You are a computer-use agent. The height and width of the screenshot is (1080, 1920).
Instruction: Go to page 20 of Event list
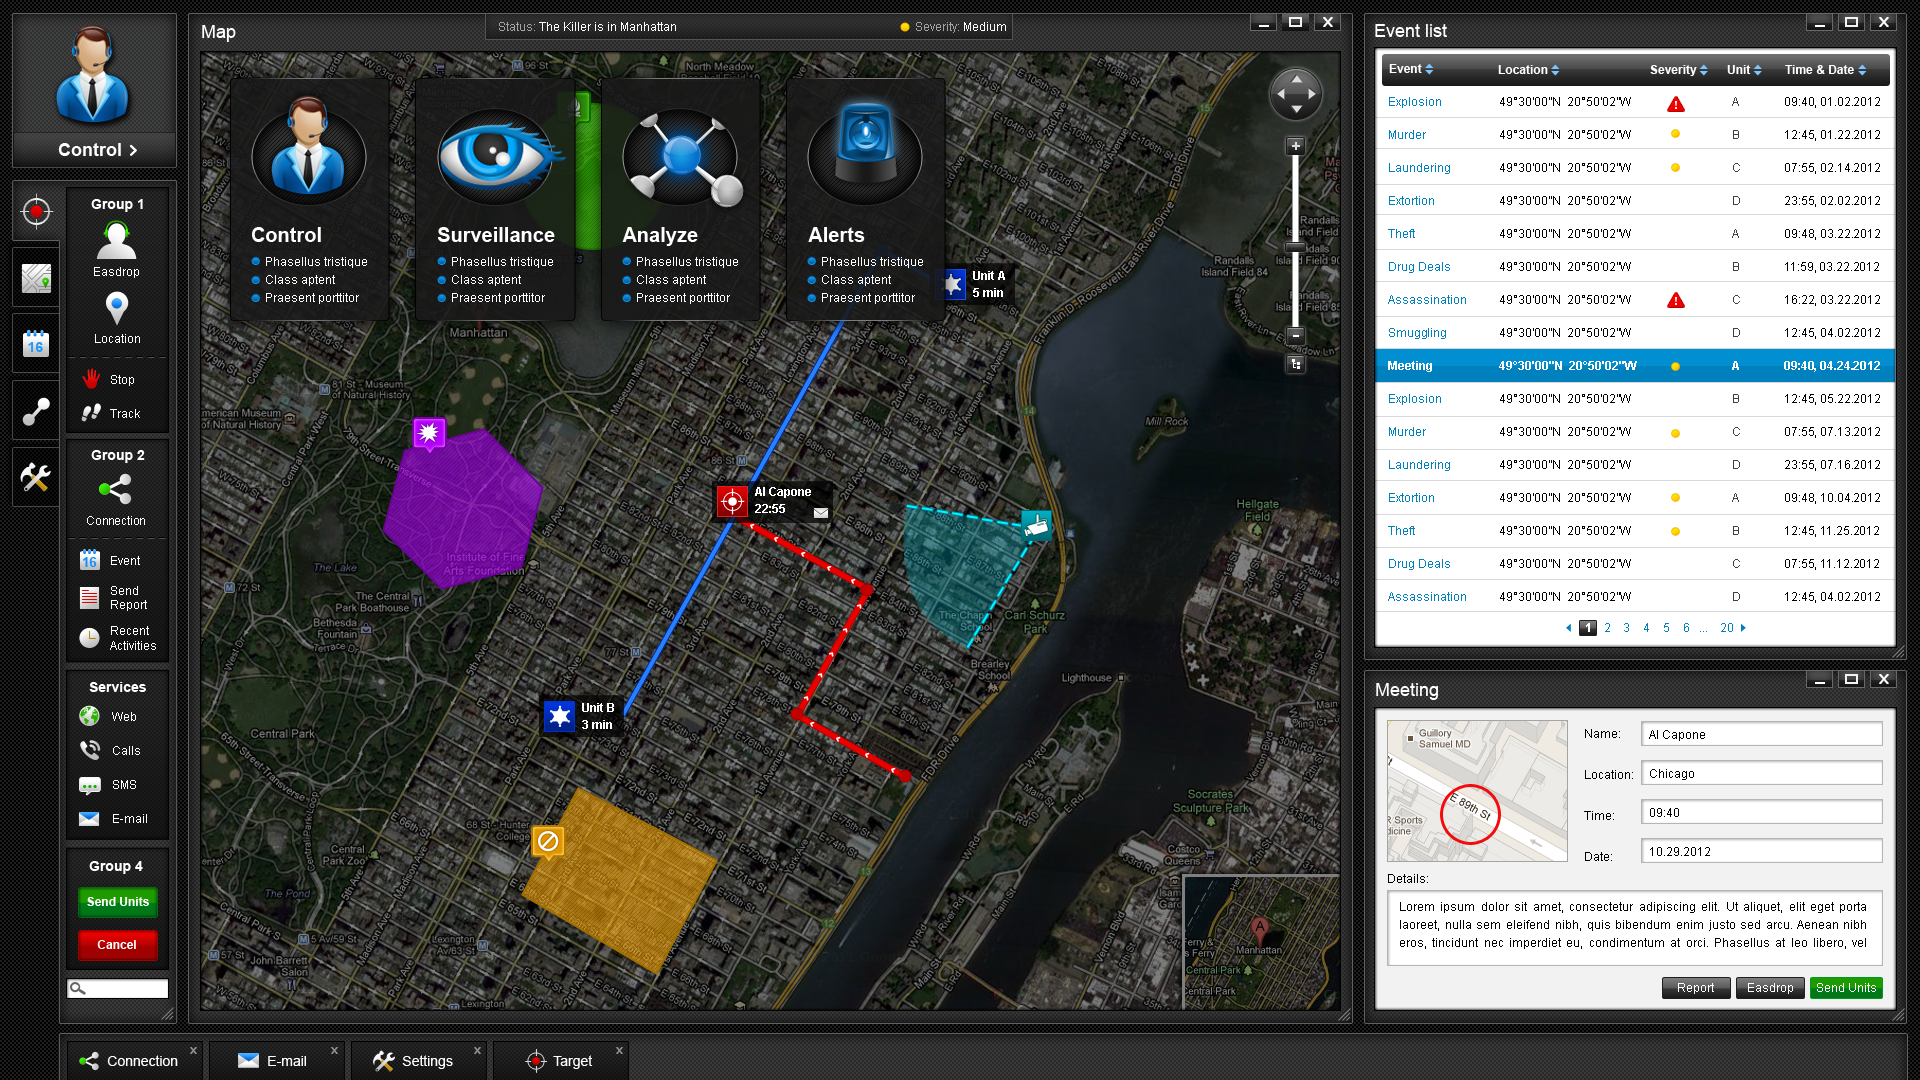(1727, 628)
